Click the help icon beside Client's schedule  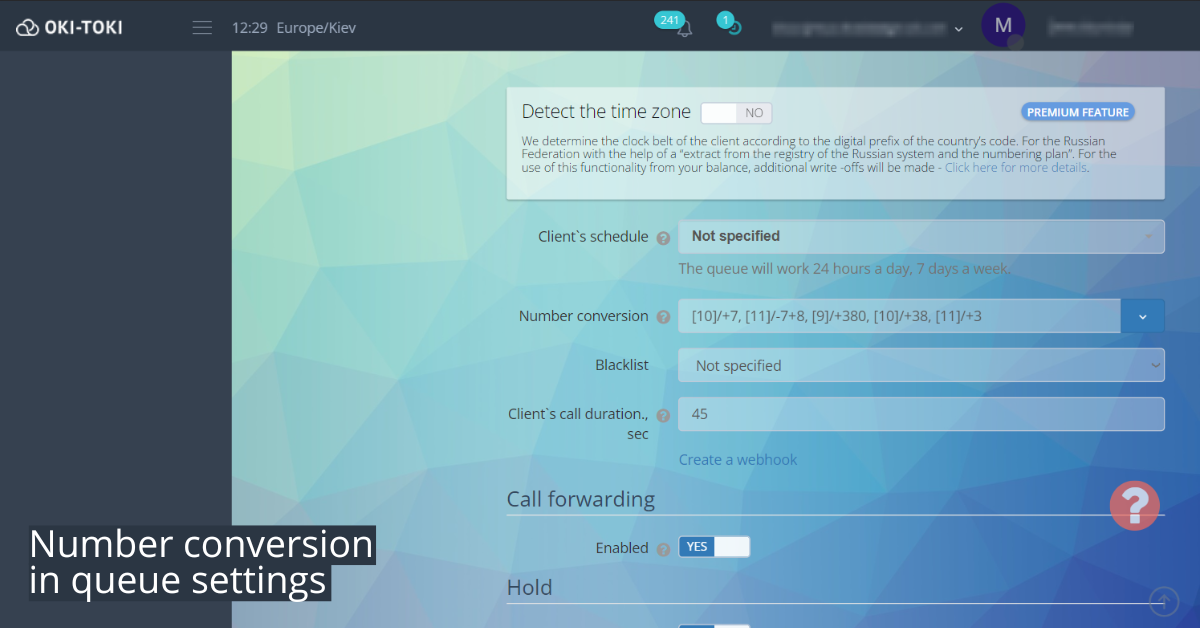click(x=664, y=238)
